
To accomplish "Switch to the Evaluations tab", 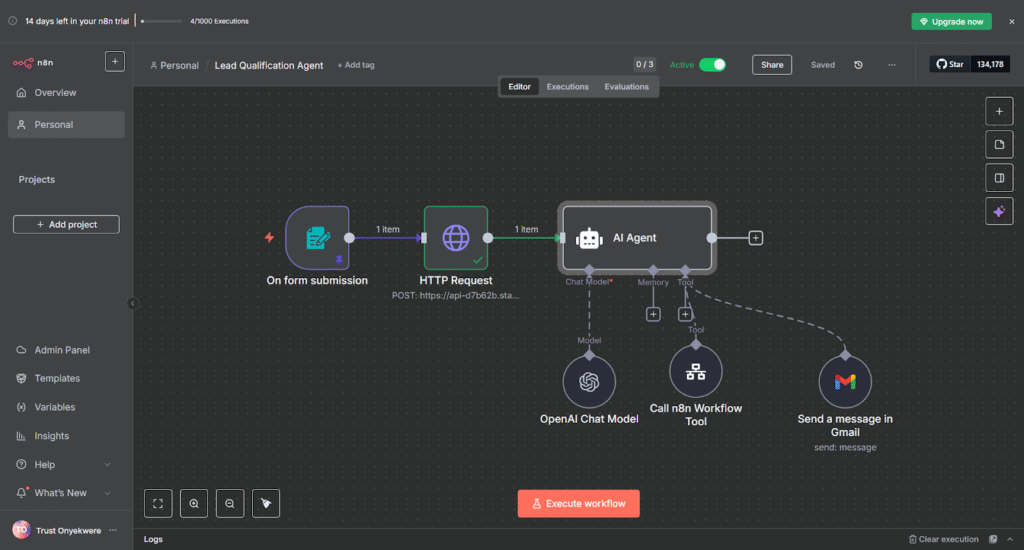I will click(626, 87).
